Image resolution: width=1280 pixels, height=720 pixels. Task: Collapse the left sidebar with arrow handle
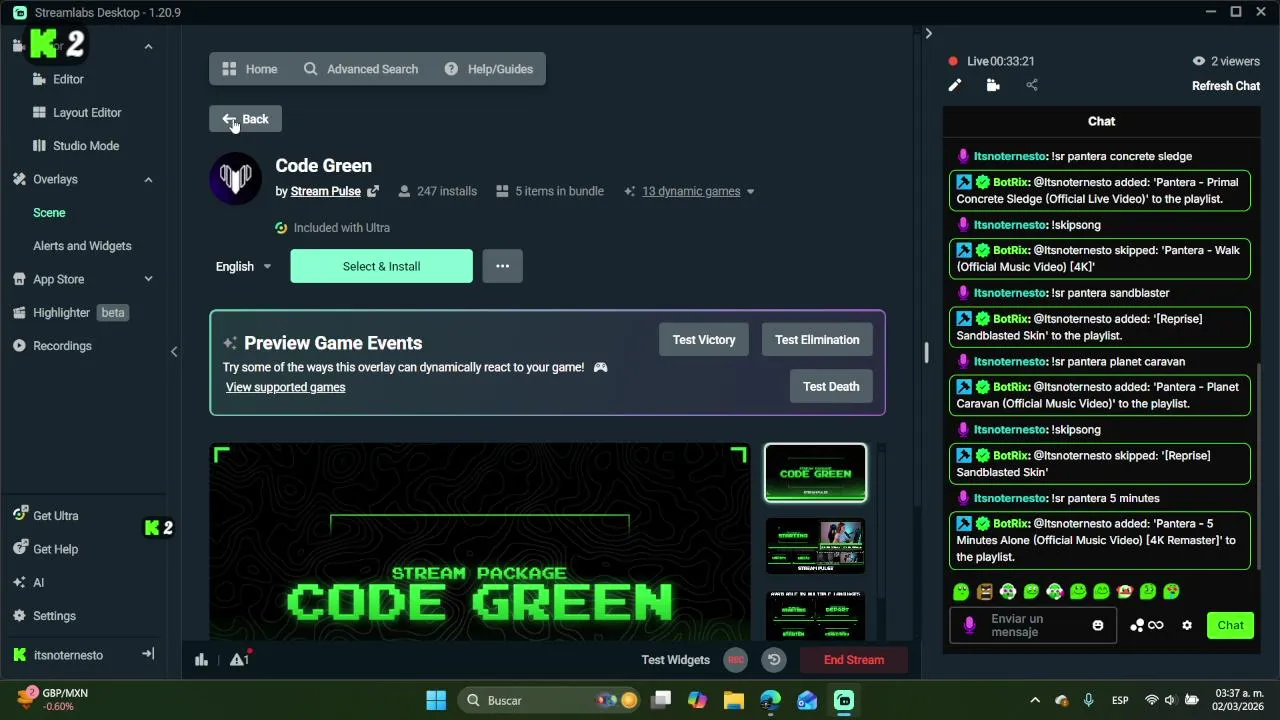point(174,352)
